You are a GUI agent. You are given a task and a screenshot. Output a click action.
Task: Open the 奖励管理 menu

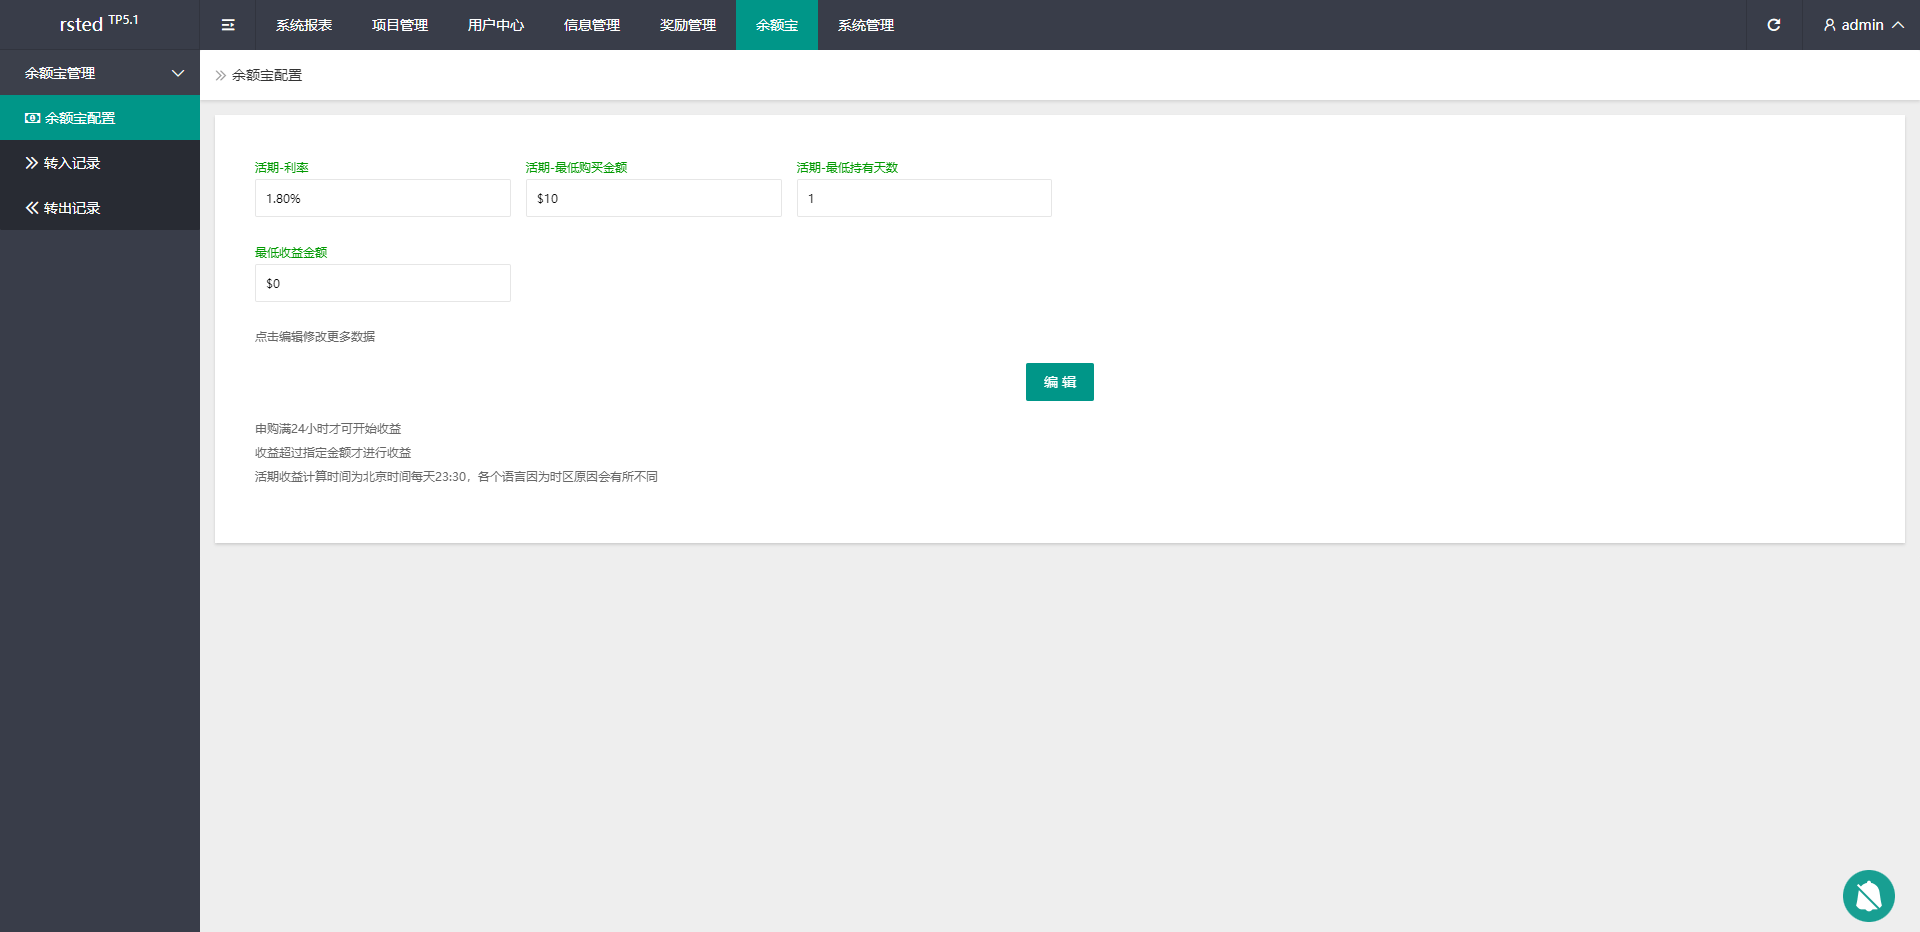(x=688, y=25)
